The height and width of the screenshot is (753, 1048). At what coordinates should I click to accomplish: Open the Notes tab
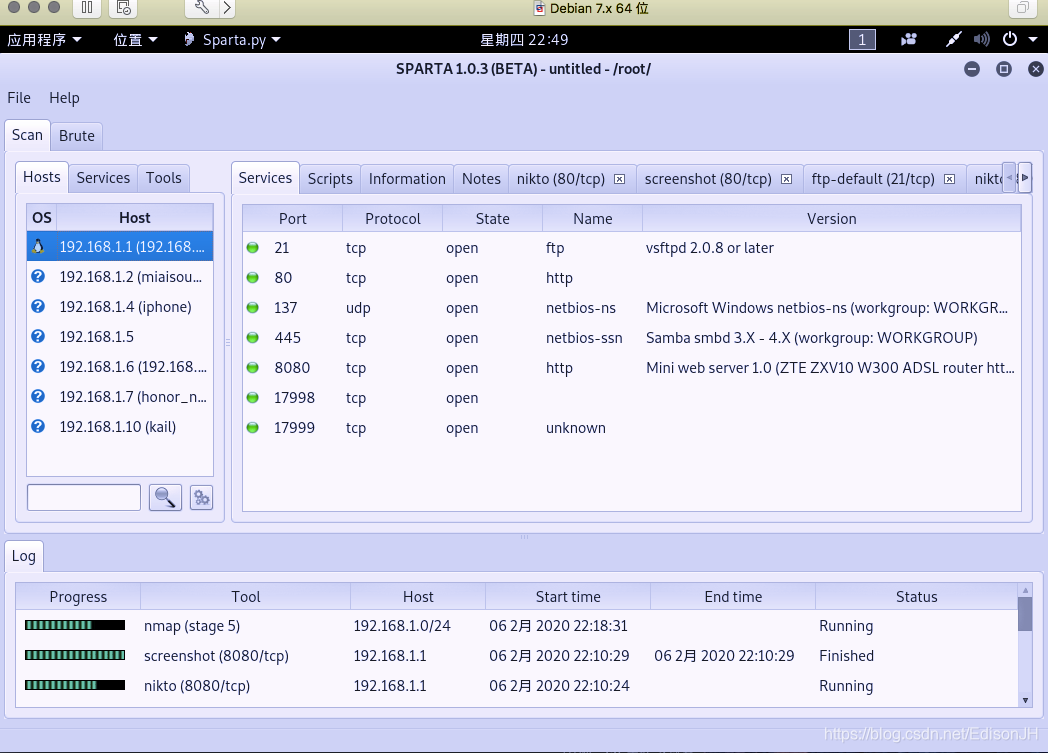481,179
